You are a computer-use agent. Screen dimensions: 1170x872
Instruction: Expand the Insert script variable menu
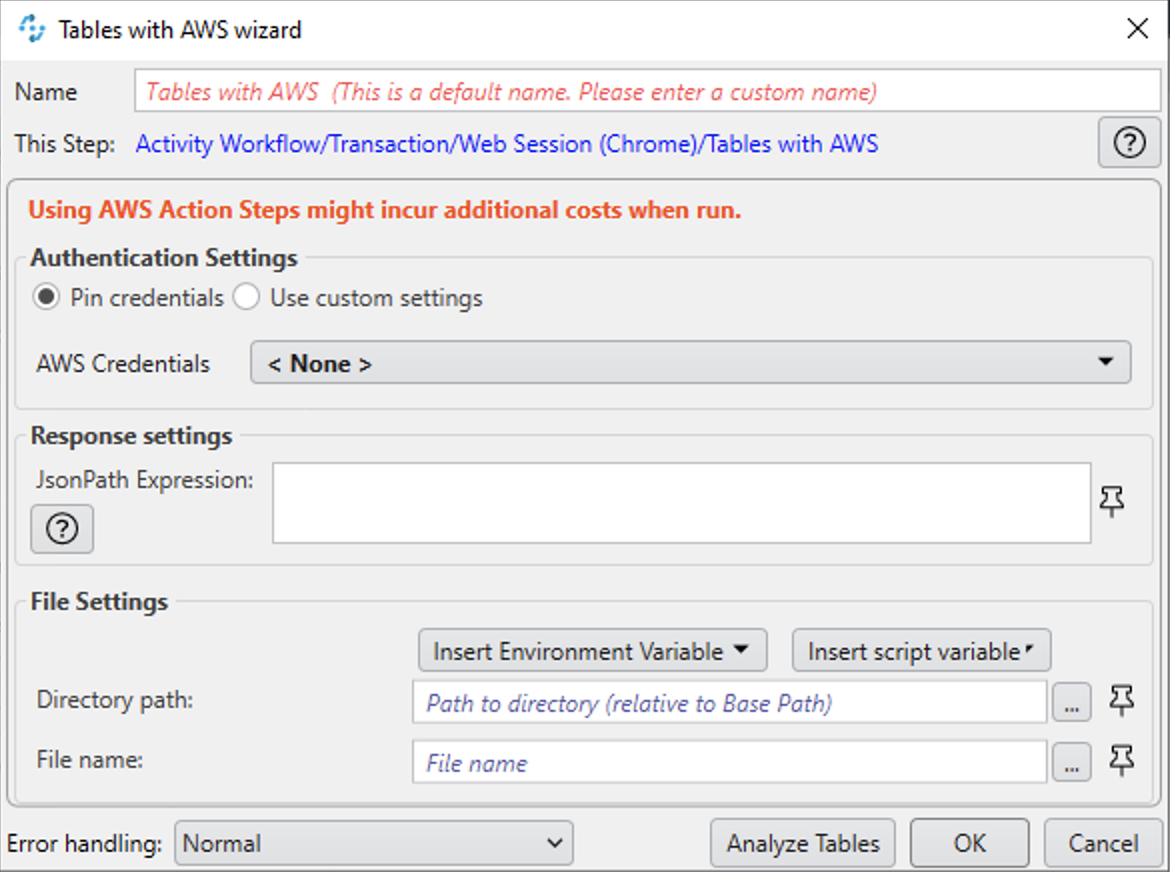click(x=920, y=650)
